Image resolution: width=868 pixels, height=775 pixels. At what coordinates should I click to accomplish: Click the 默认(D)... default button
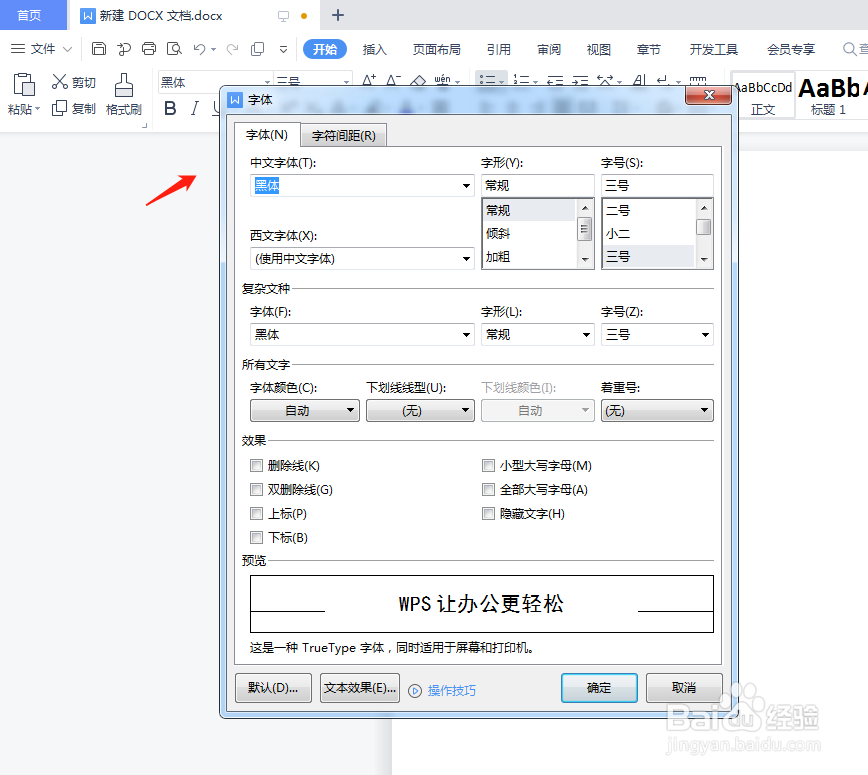(x=273, y=688)
